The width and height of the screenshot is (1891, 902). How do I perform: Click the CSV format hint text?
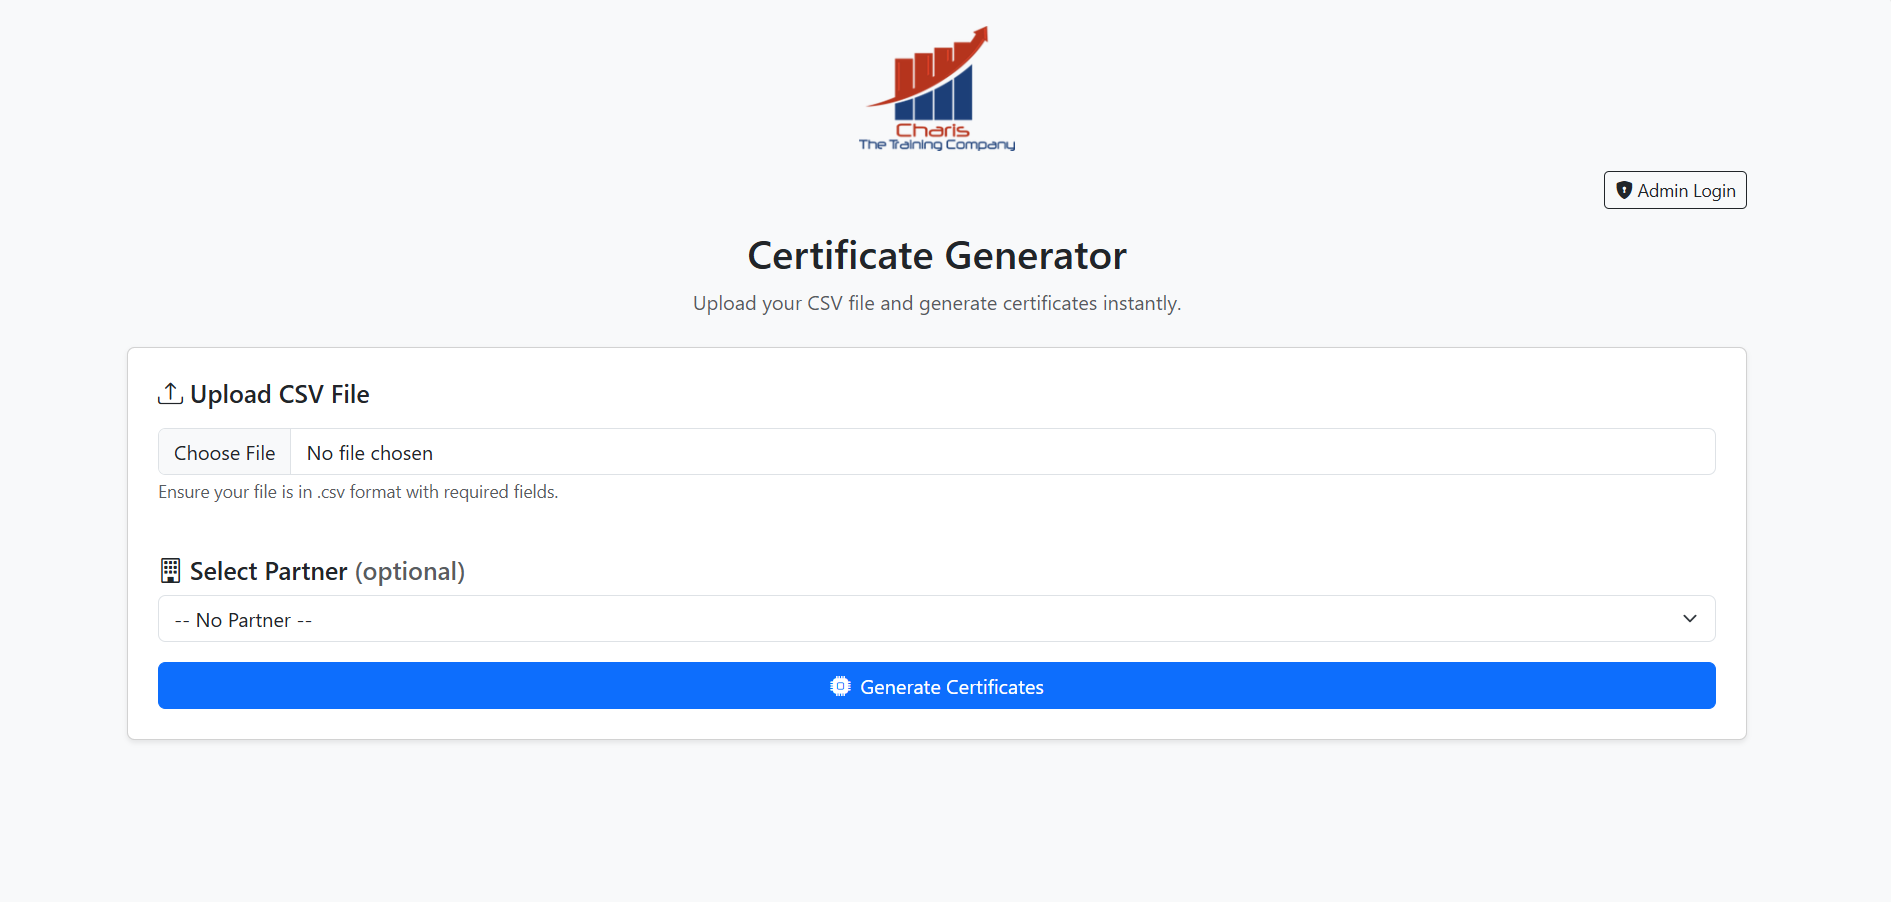tap(358, 491)
